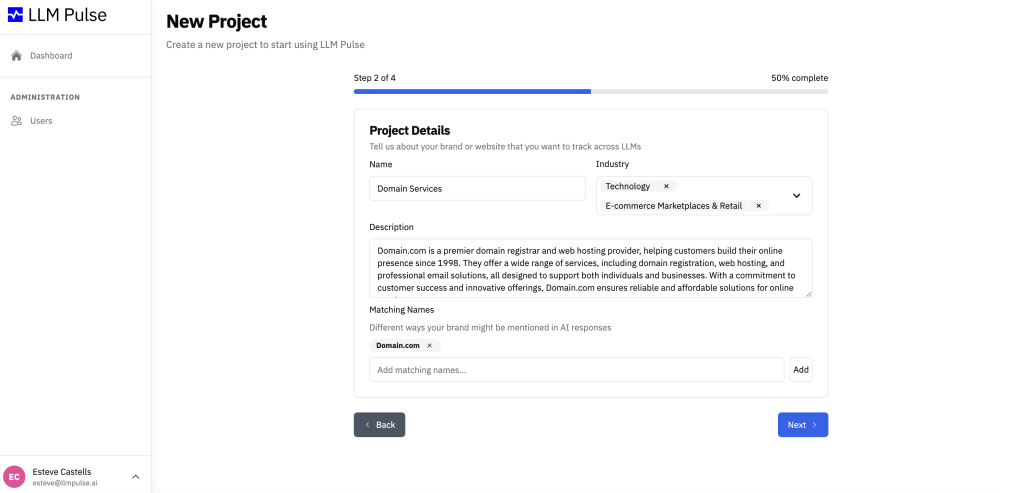The width and height of the screenshot is (1024, 493).
Task: Open Dashboard in the sidebar
Action: click(51, 56)
